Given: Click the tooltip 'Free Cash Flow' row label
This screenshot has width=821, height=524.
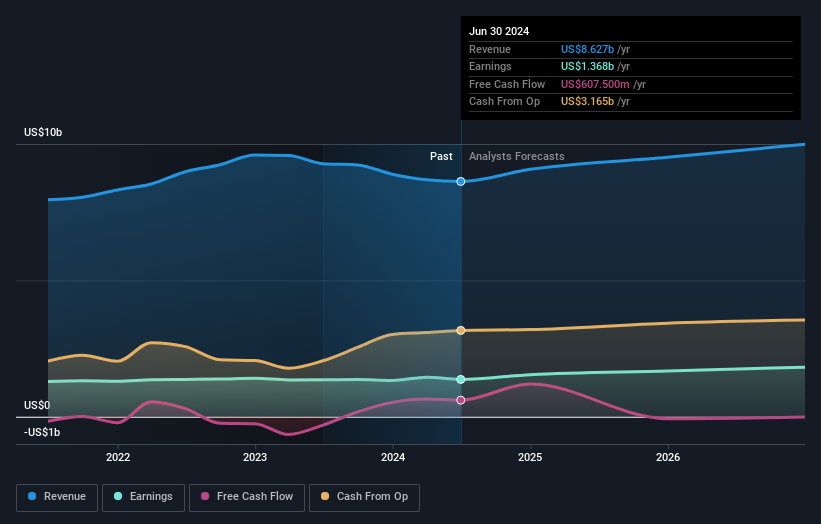Looking at the screenshot, I should [507, 84].
